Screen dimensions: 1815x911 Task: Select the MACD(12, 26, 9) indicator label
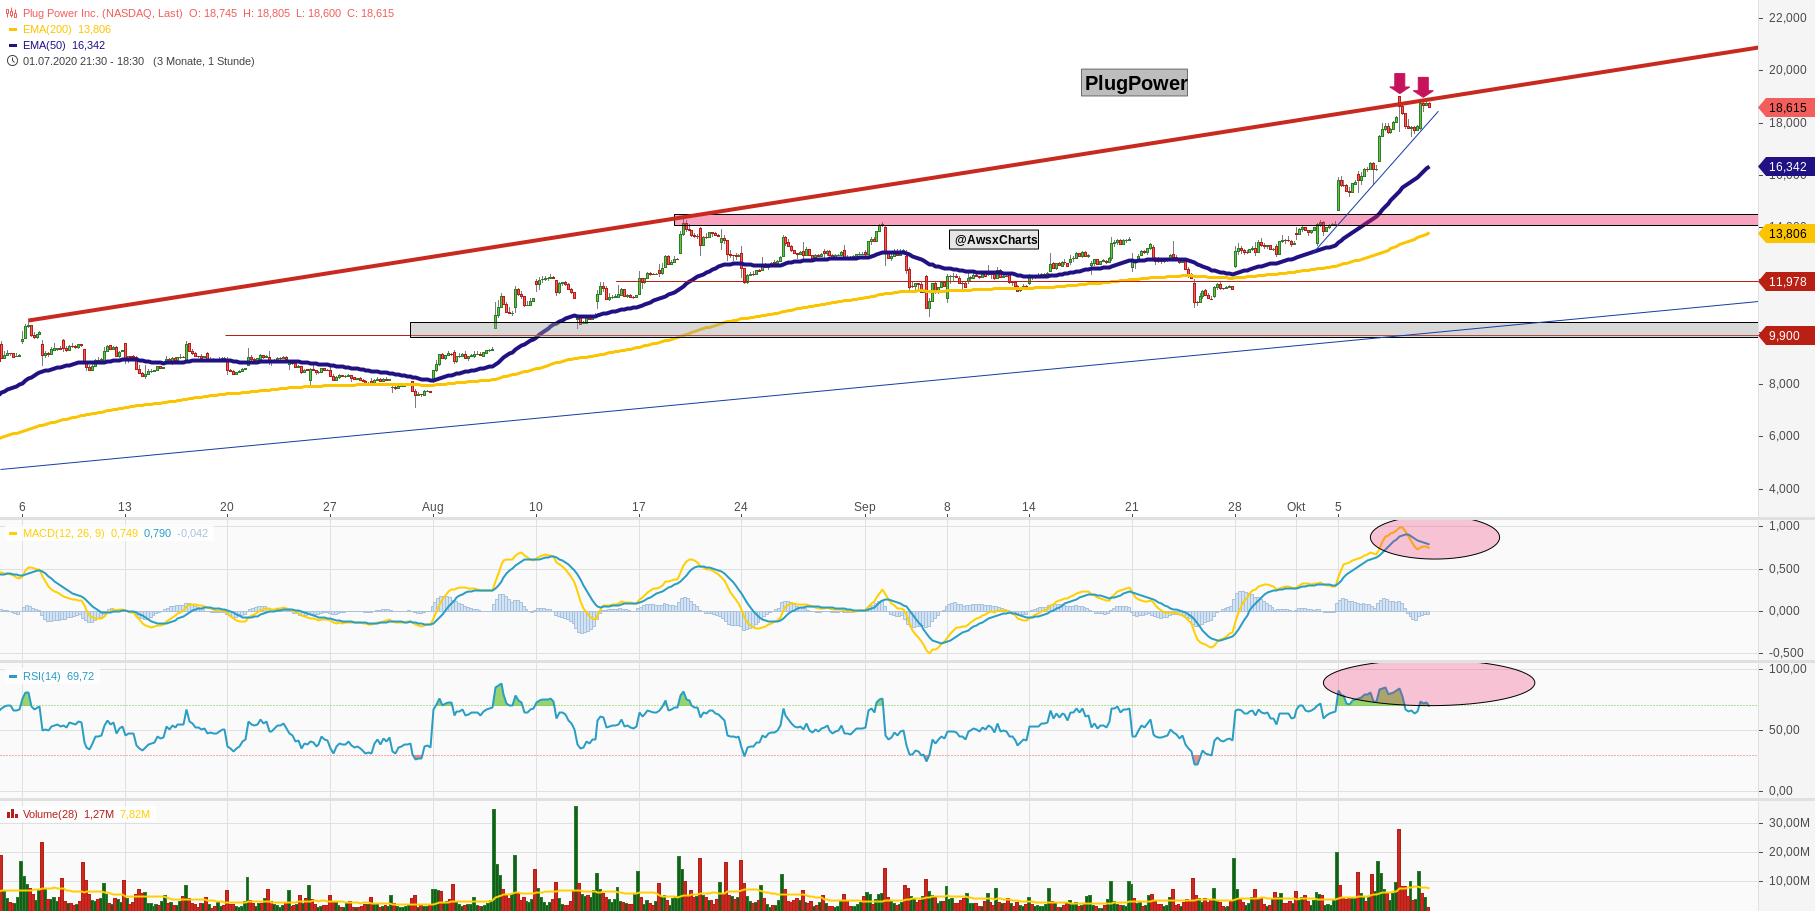click(x=64, y=533)
